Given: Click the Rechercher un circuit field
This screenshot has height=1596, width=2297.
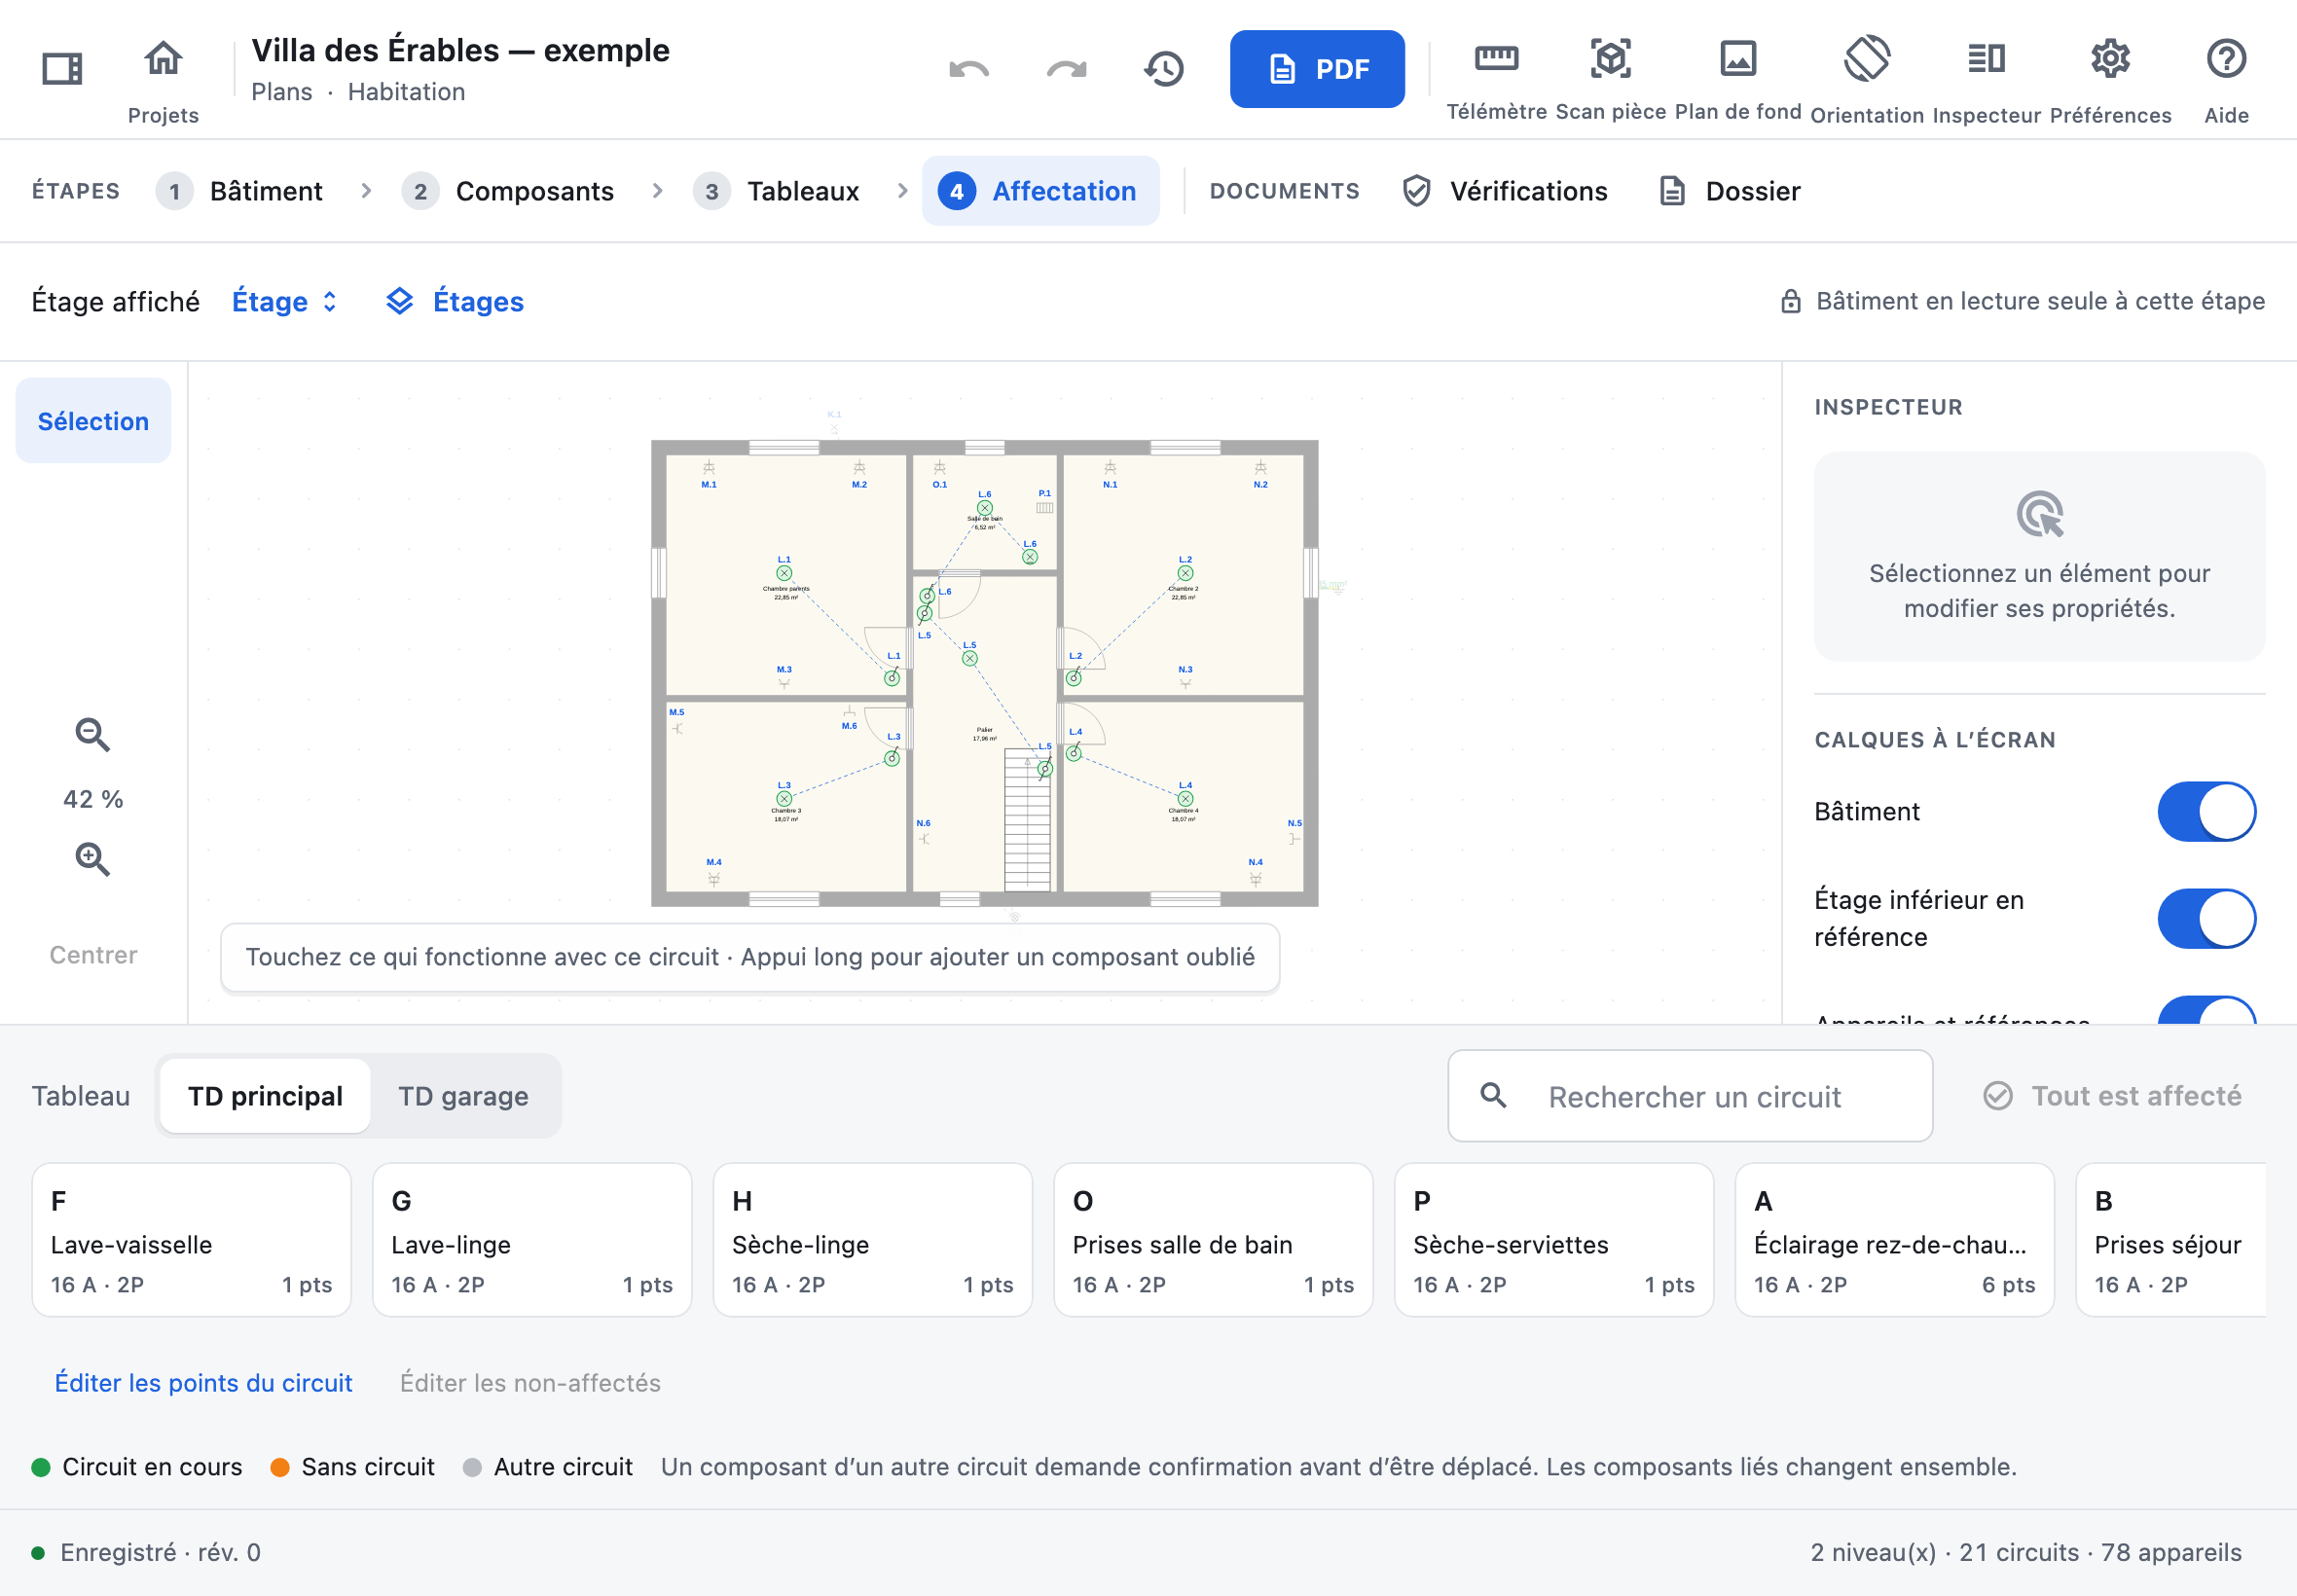Looking at the screenshot, I should 1690,1096.
